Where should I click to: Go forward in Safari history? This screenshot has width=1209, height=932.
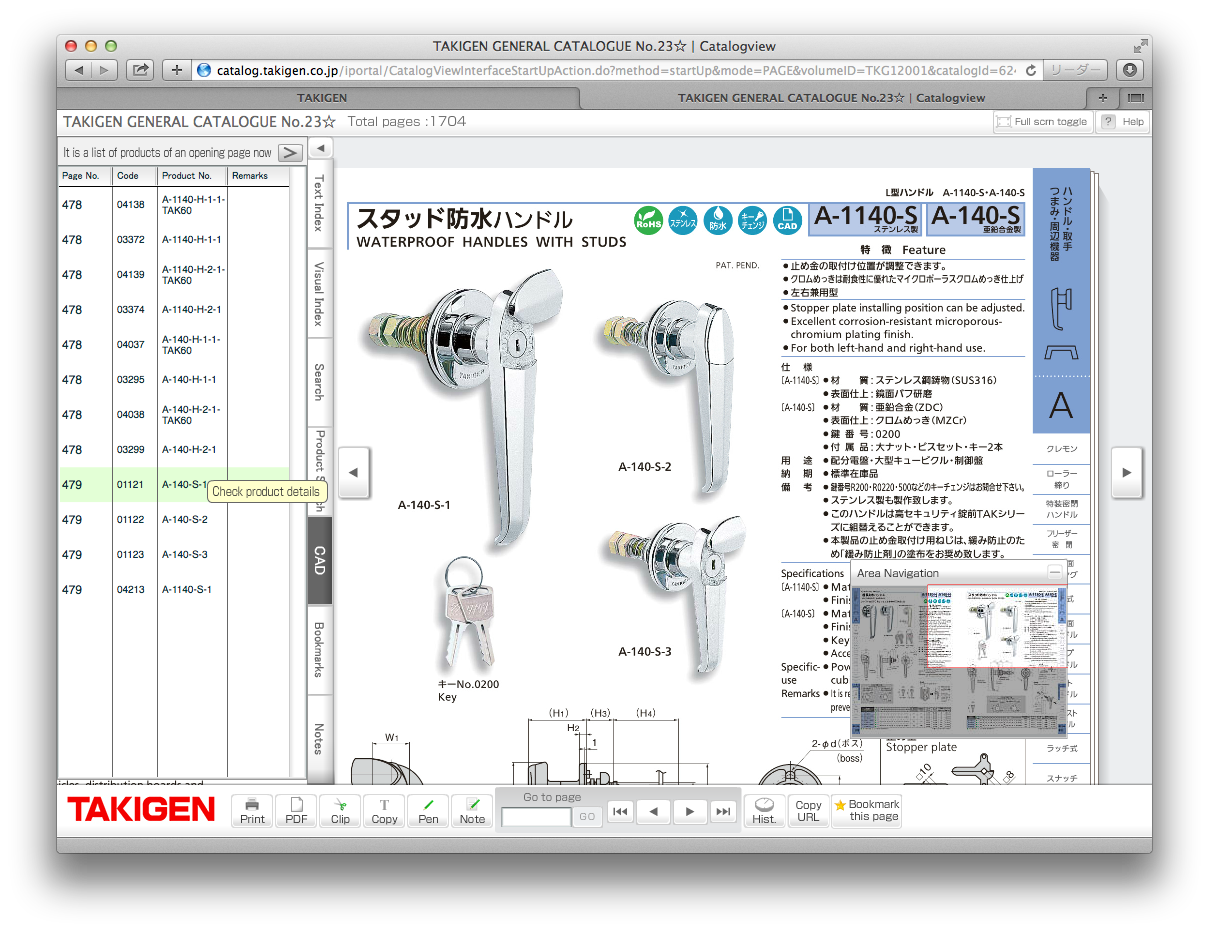pyautogui.click(x=105, y=70)
